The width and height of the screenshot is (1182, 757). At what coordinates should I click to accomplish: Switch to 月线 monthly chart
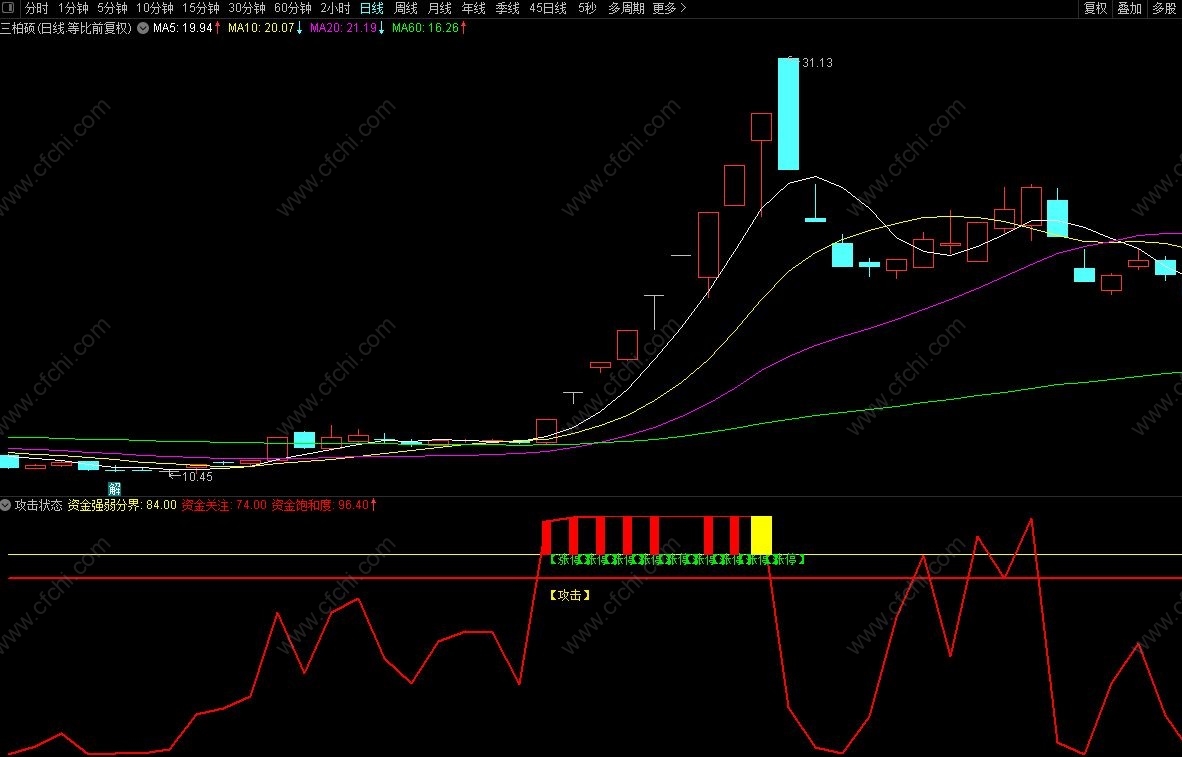coord(439,8)
